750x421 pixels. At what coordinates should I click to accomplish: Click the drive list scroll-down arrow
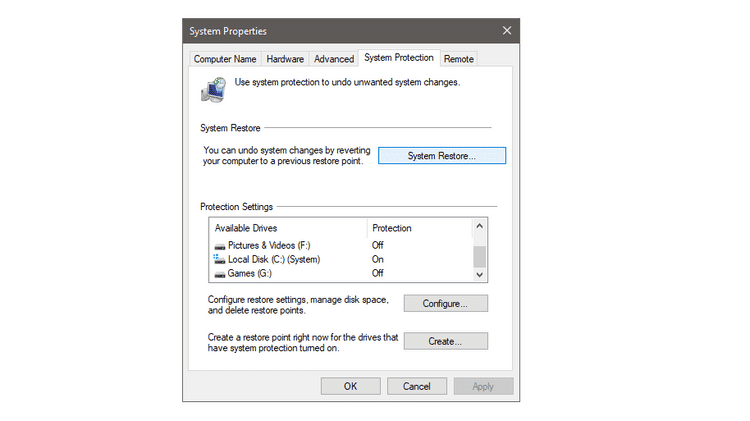(x=480, y=275)
